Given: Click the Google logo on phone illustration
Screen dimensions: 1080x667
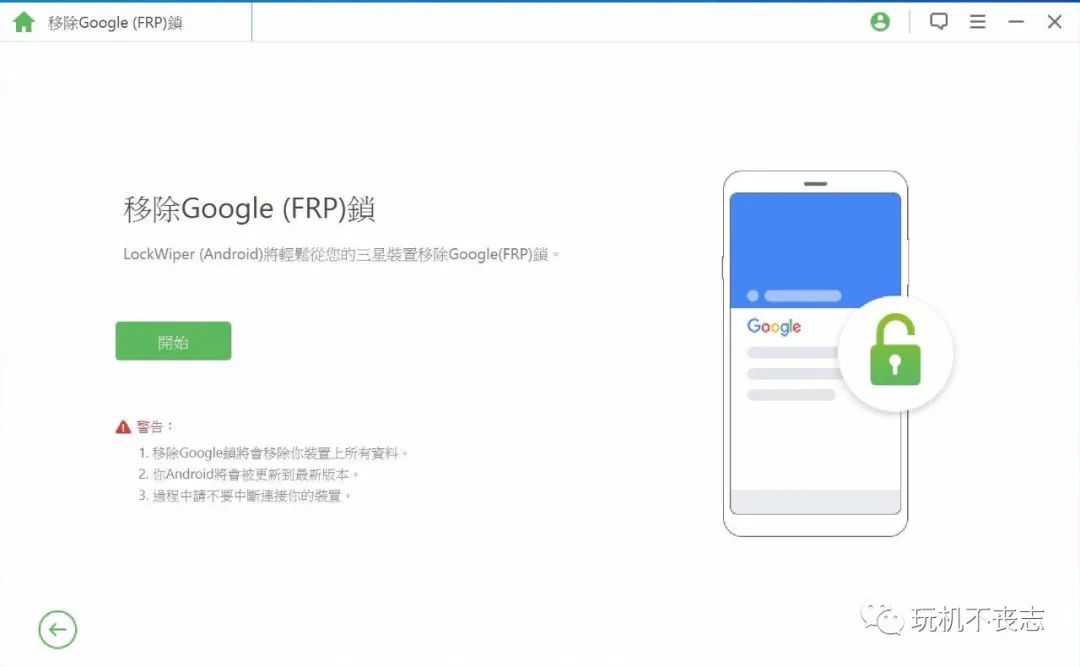Looking at the screenshot, I should [x=774, y=327].
